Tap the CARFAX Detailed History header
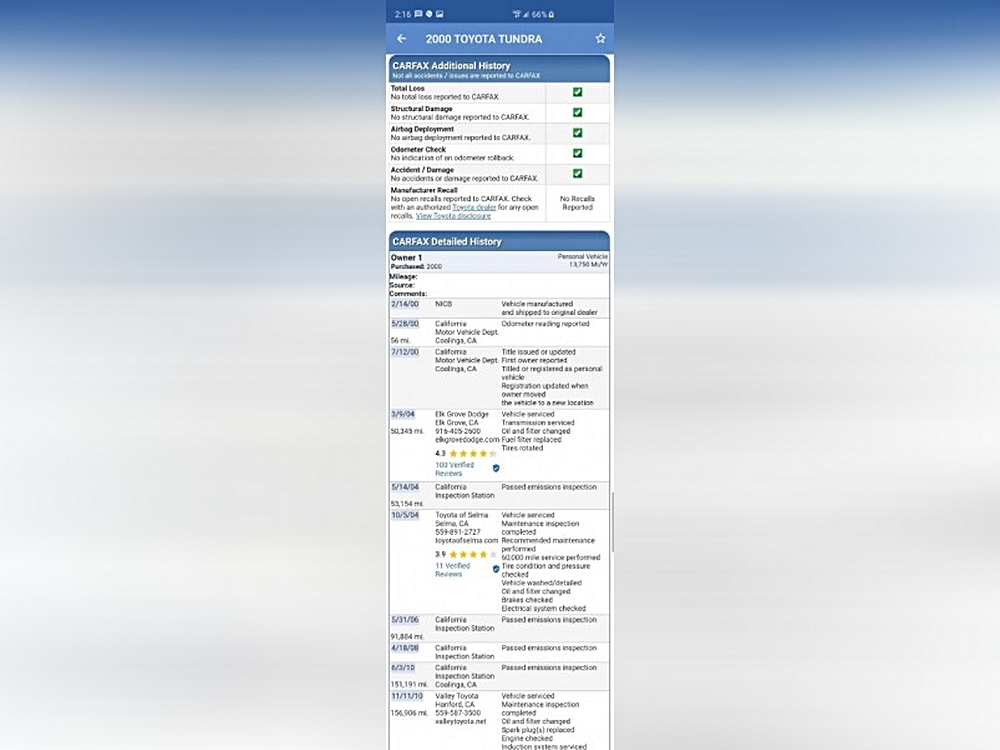The width and height of the screenshot is (1000, 750). tap(499, 242)
